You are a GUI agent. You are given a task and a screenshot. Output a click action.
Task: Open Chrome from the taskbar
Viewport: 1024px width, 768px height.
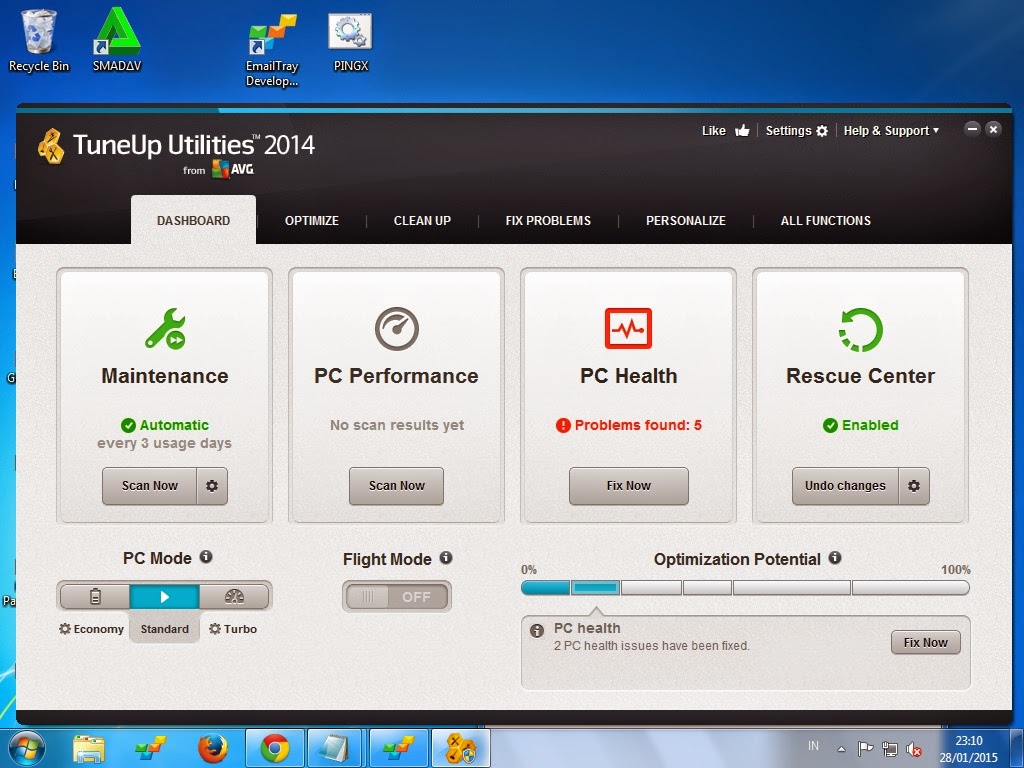click(275, 748)
